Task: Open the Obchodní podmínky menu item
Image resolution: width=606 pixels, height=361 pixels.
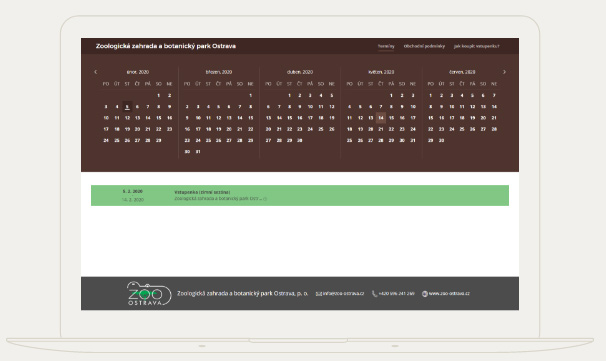Action: [424, 46]
